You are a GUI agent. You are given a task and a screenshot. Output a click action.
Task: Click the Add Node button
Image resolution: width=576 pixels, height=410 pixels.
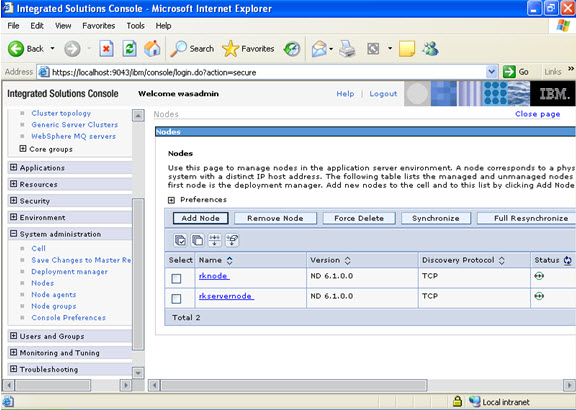(x=200, y=218)
